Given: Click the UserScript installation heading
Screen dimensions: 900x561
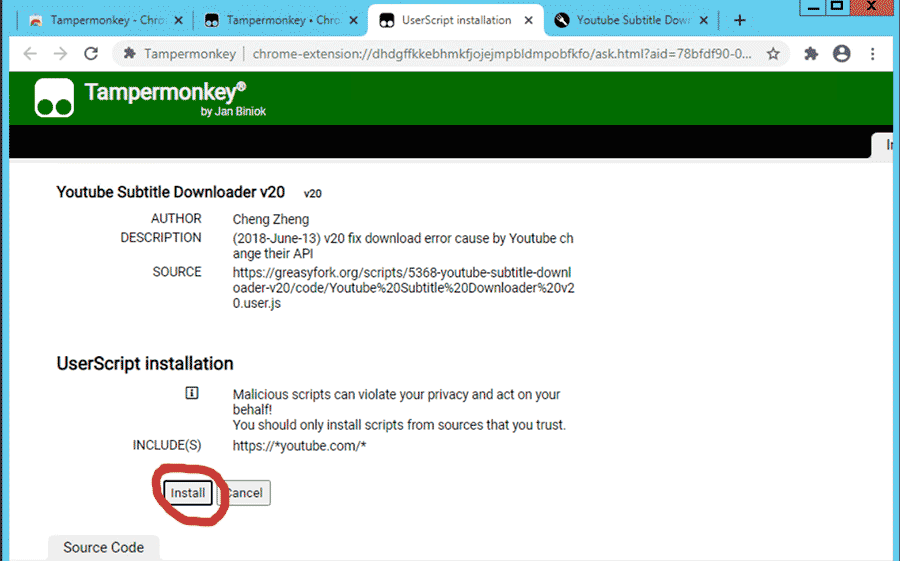Looking at the screenshot, I should [145, 363].
